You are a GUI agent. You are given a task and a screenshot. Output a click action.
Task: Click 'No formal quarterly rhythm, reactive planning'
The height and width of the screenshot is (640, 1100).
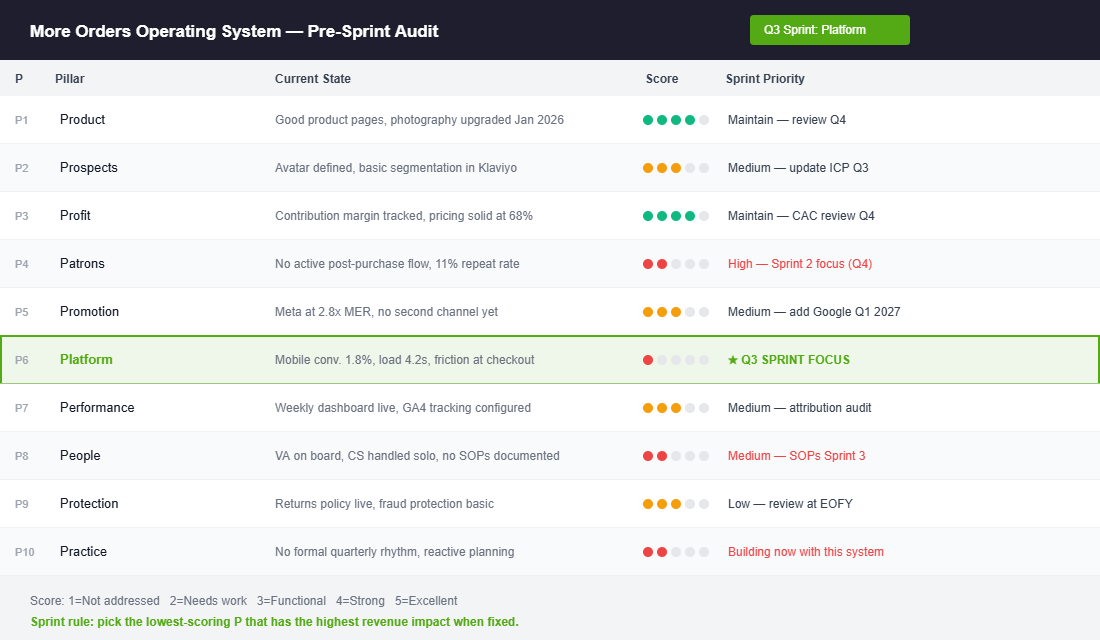point(394,552)
